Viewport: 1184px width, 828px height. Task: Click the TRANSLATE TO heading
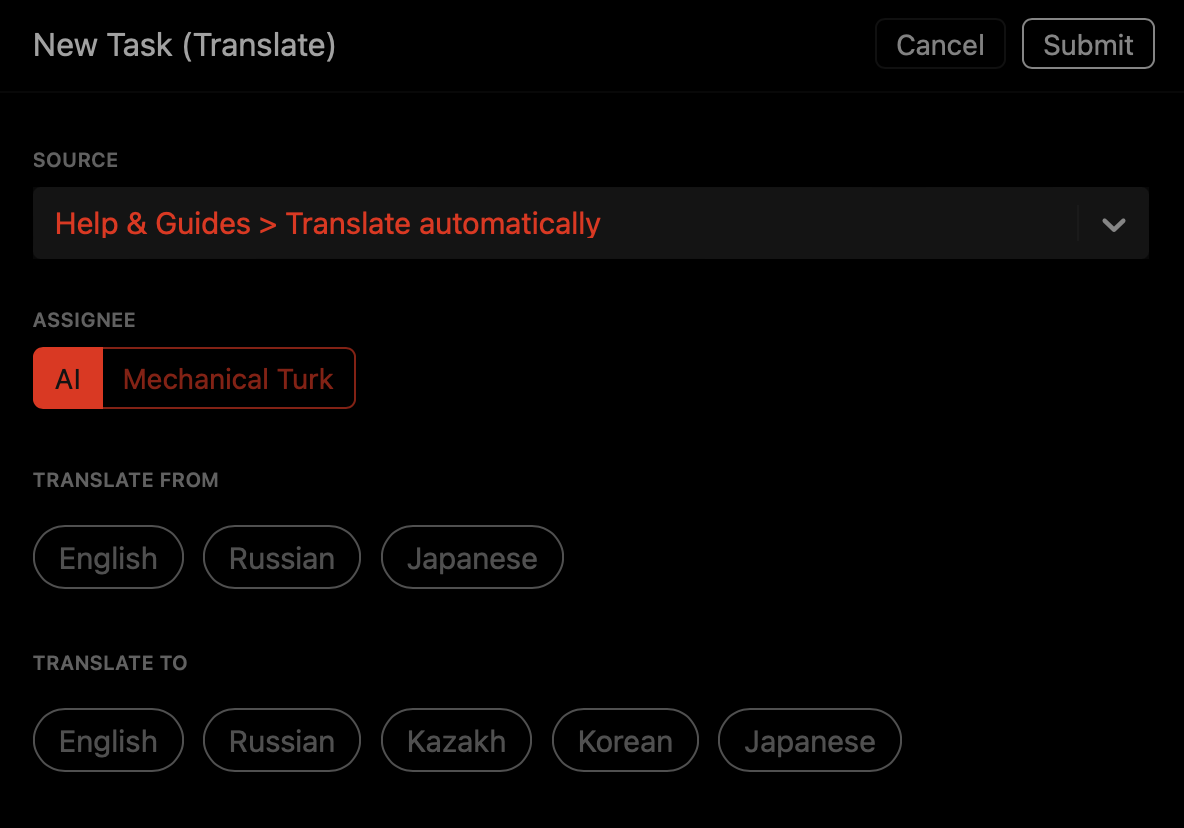(110, 663)
